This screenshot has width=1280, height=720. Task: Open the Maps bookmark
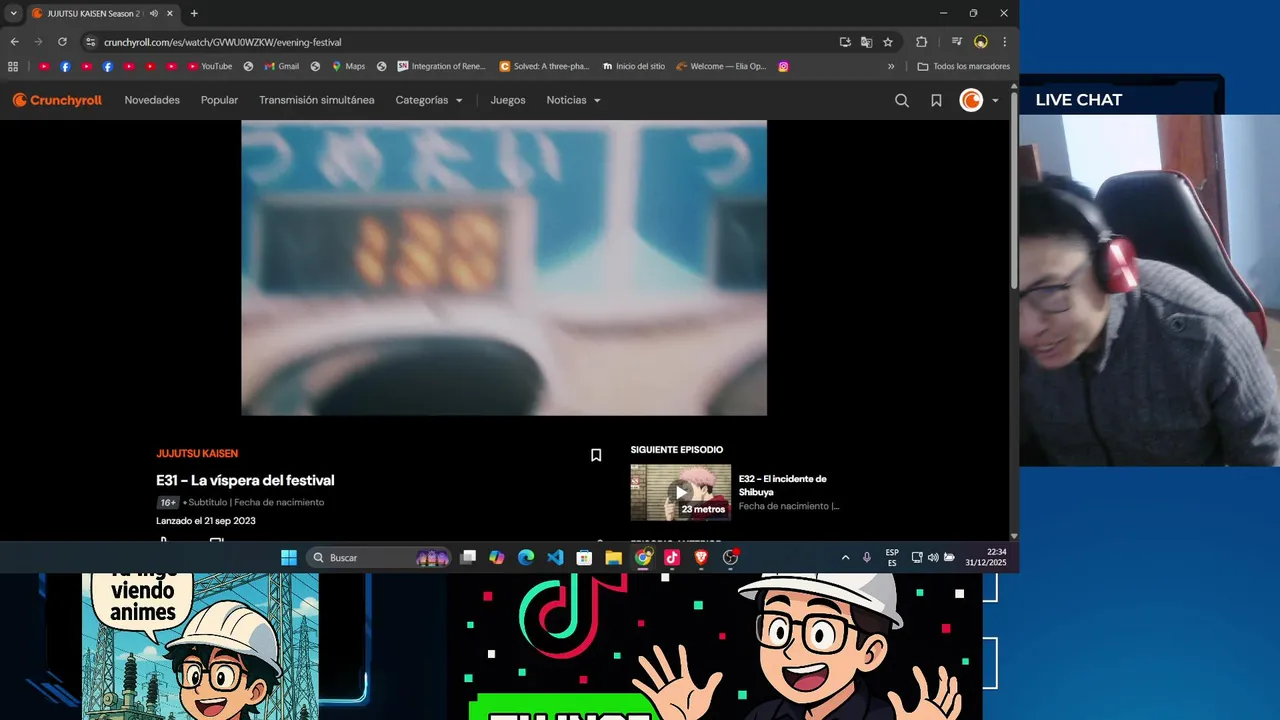tap(348, 66)
